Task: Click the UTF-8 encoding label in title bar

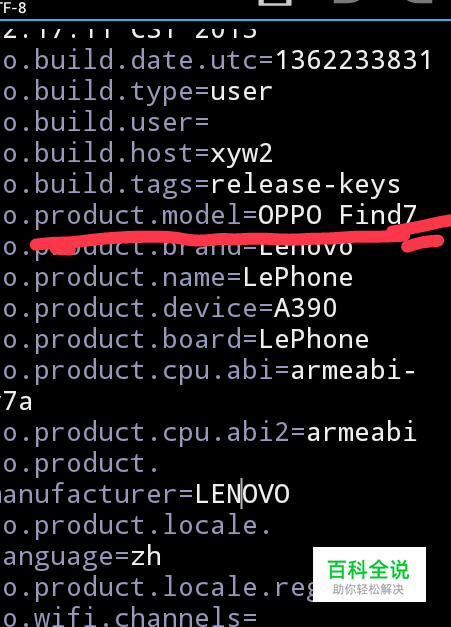Action: (13, 8)
